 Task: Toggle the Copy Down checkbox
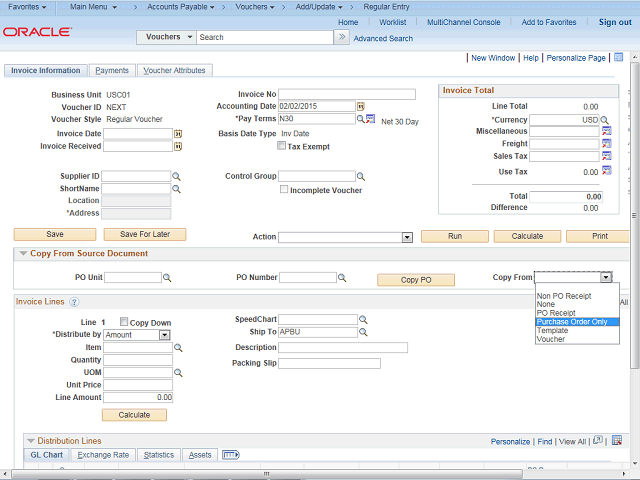(124, 322)
